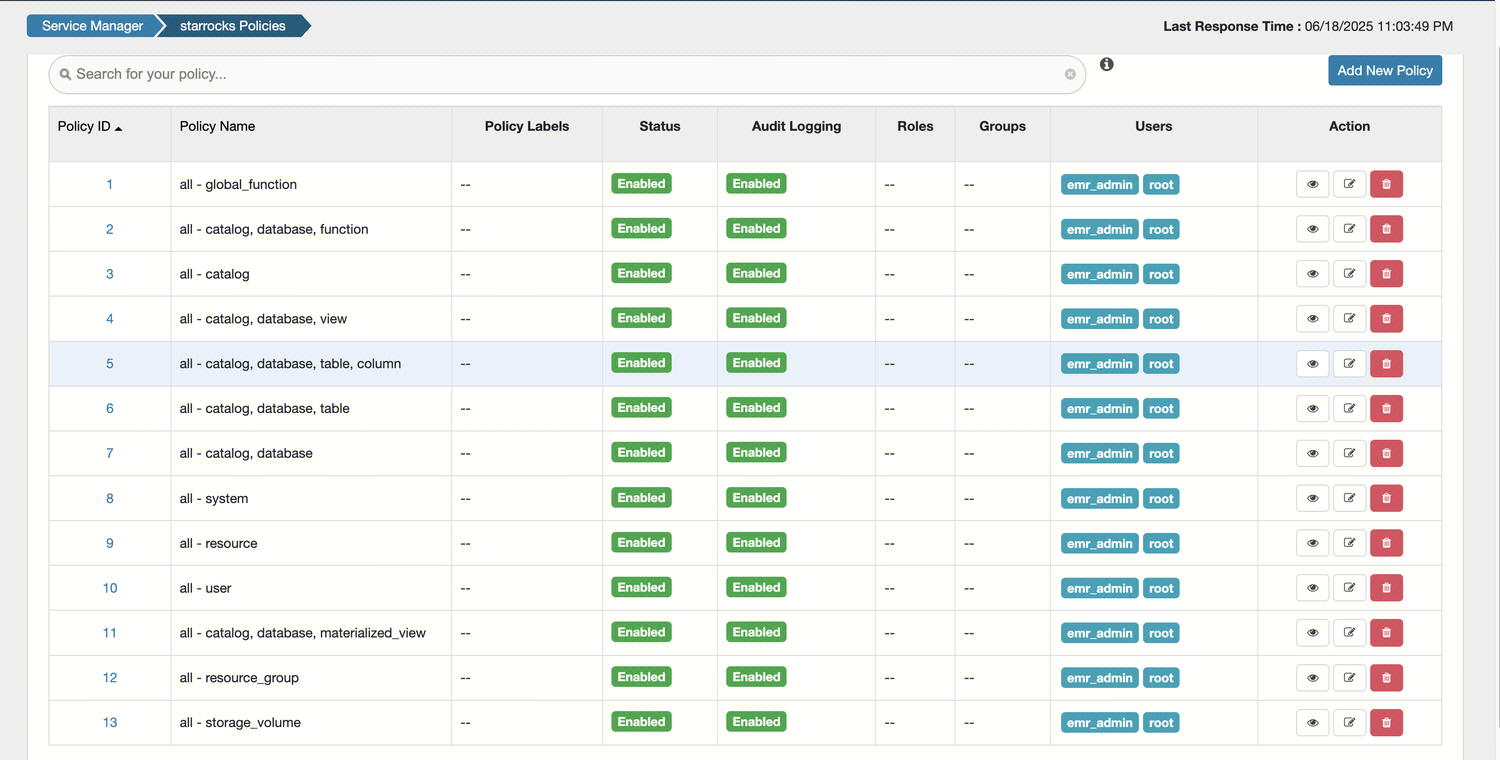Image resolution: width=1500 pixels, height=760 pixels.
Task: Edit the catalog, database, view policy
Action: 1349,319
